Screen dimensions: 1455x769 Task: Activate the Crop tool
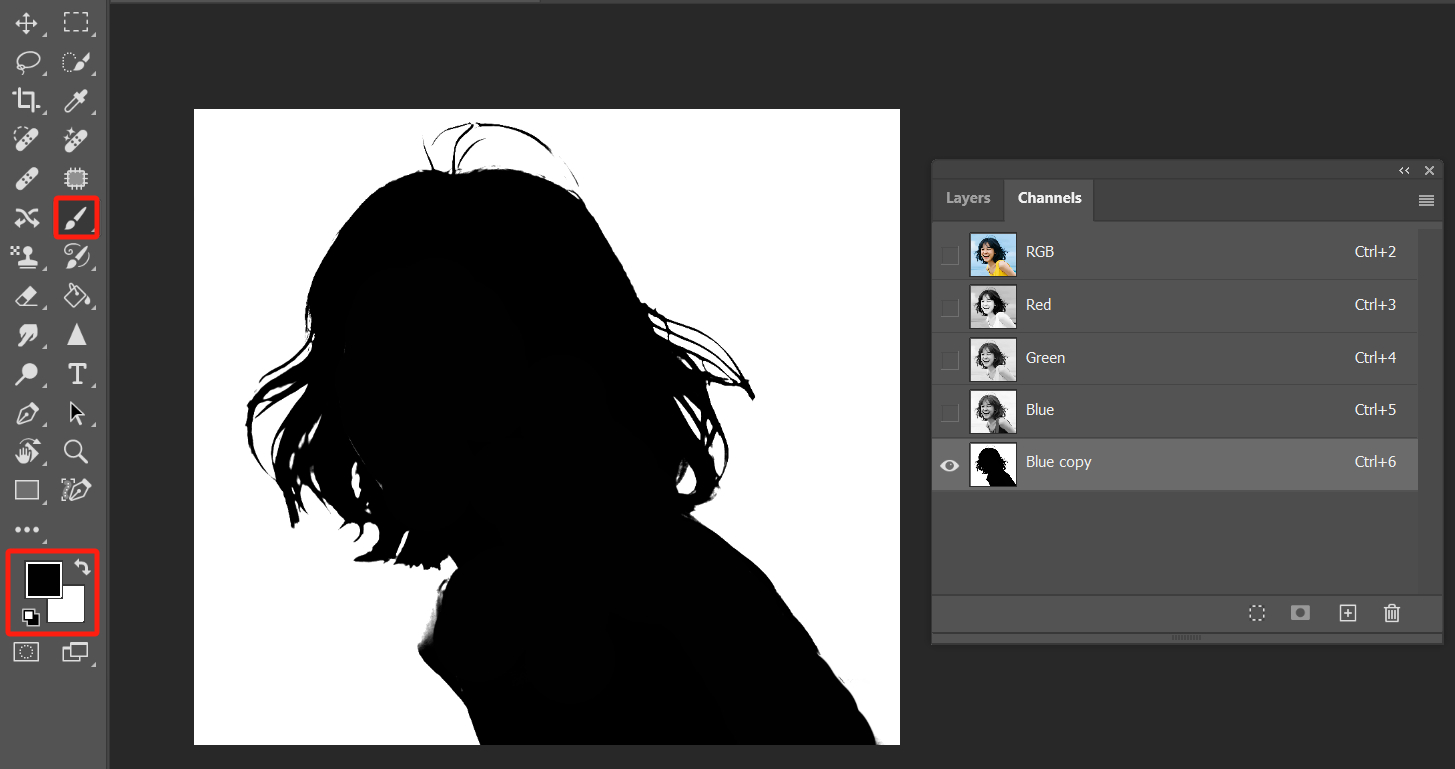[x=27, y=100]
